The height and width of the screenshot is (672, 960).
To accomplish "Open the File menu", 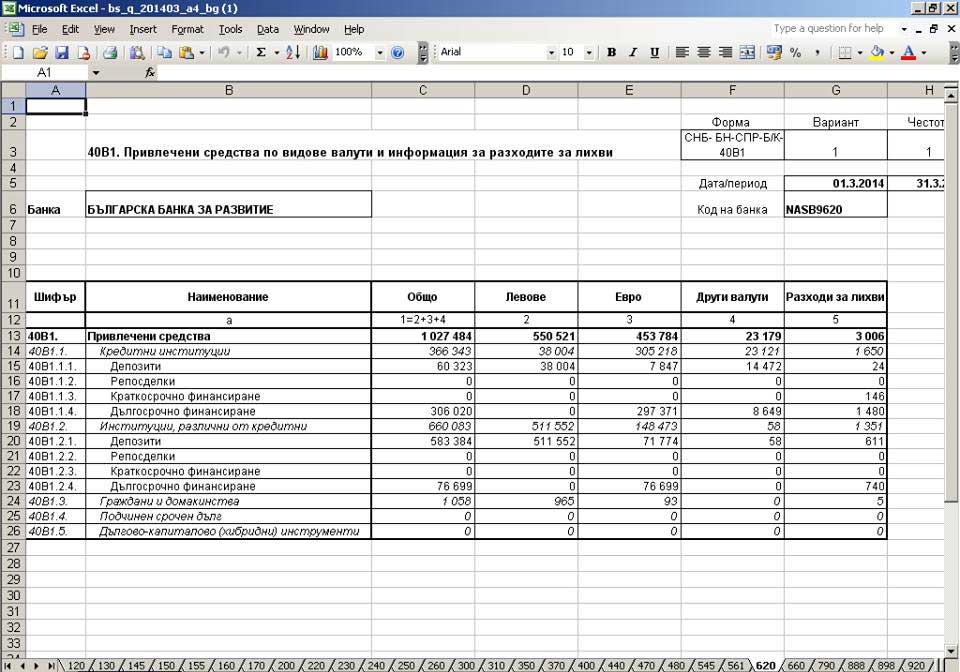I will [x=39, y=29].
